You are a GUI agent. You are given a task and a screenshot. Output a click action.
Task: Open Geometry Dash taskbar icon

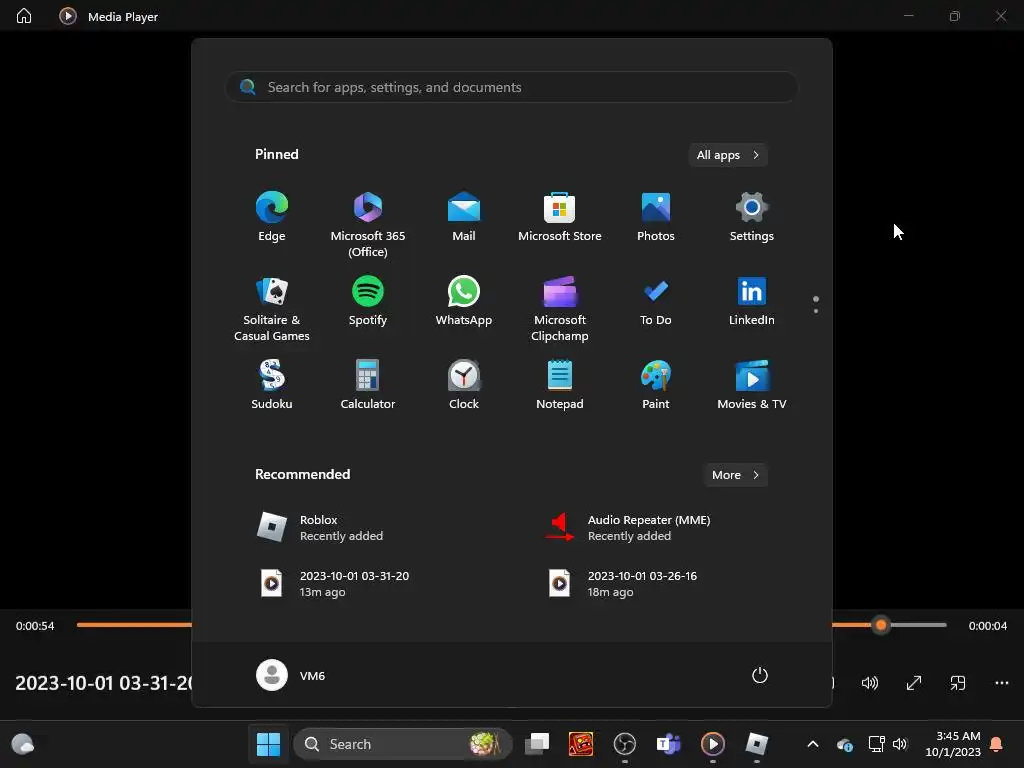(581, 744)
